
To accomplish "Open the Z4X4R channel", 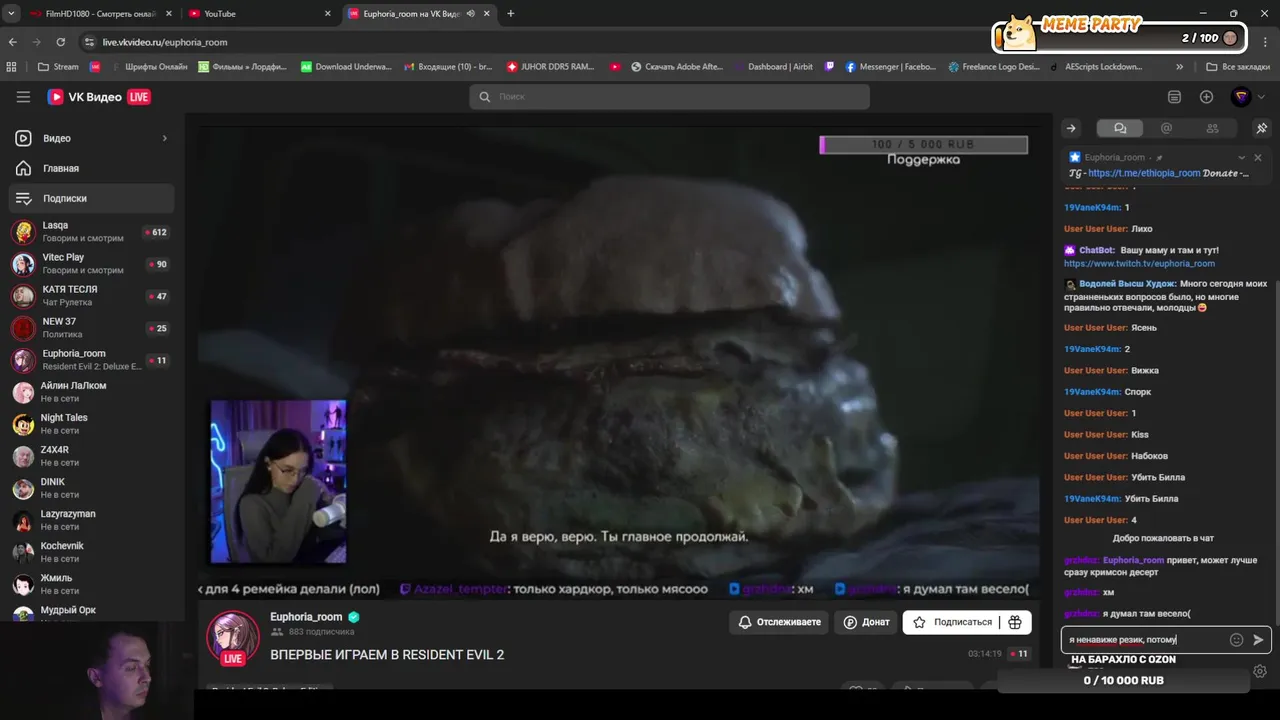I will point(91,456).
